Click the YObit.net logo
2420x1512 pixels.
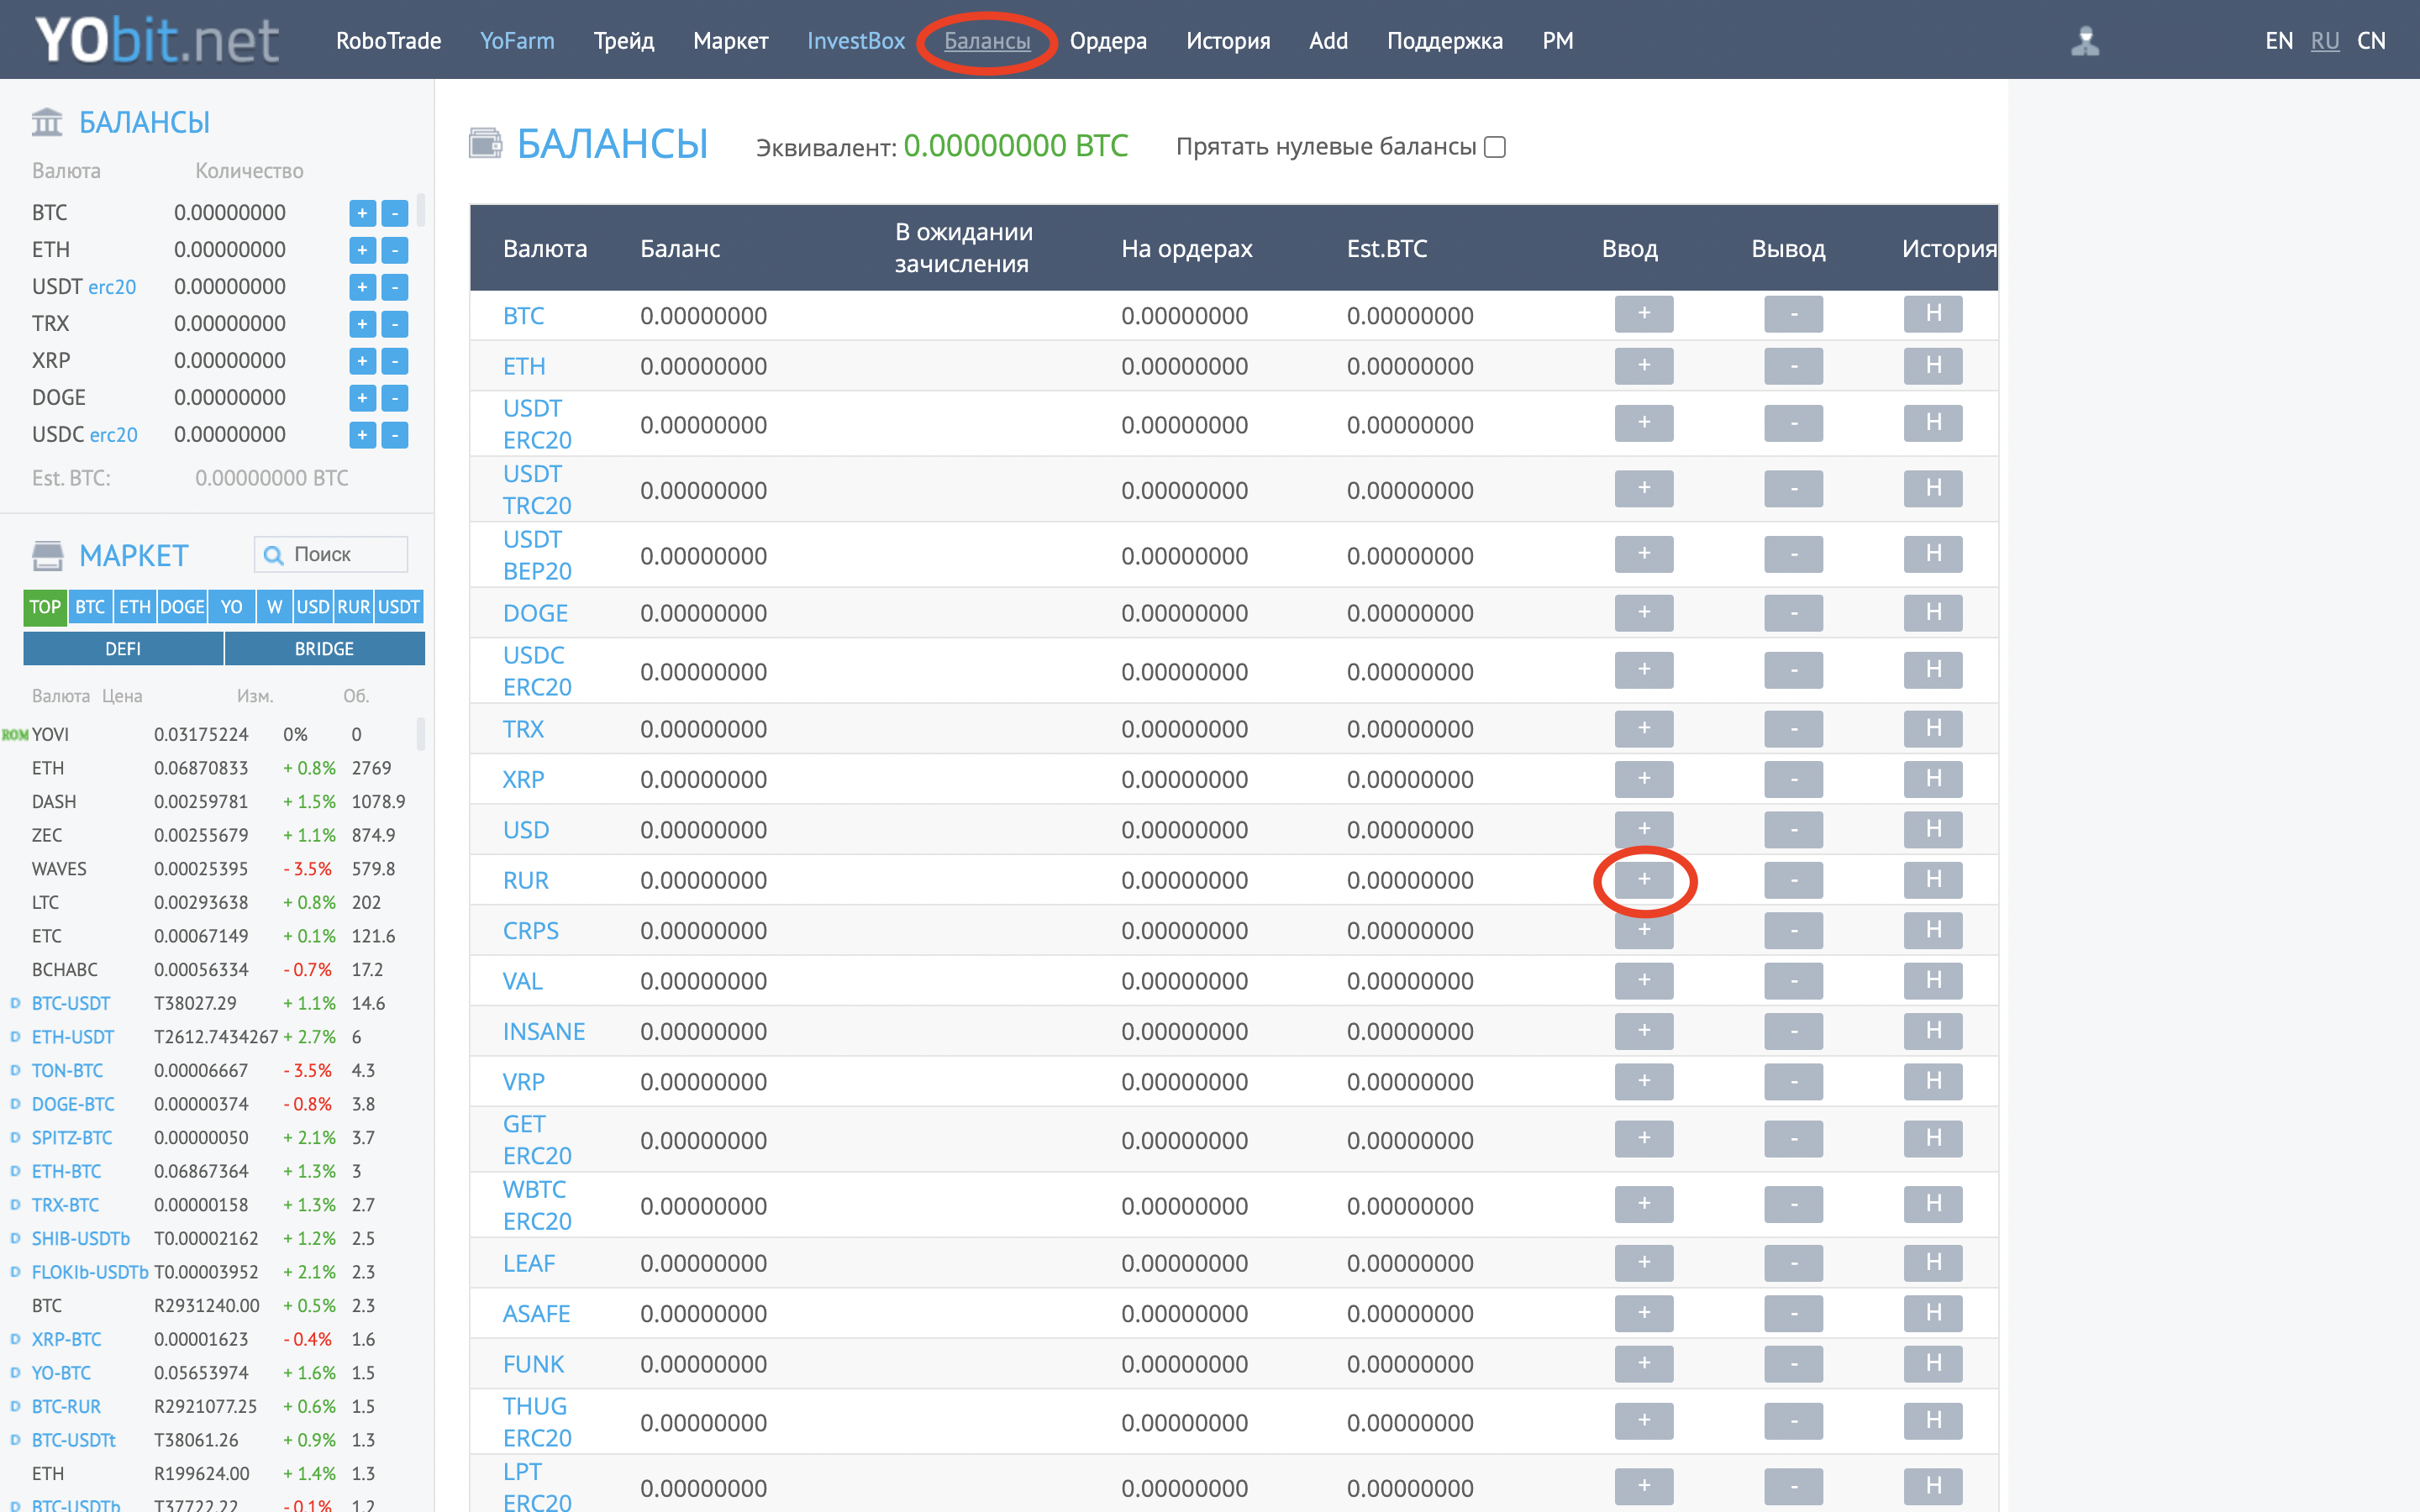click(x=157, y=40)
